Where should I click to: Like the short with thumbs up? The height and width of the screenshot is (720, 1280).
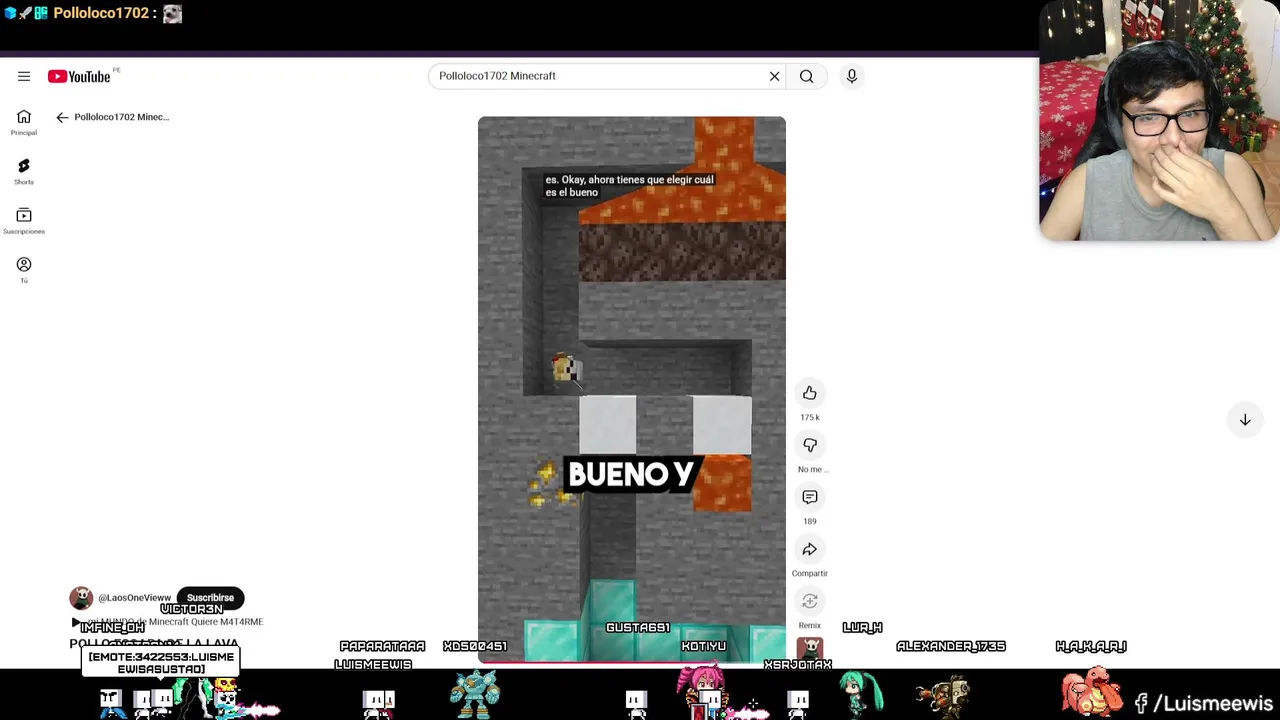[810, 393]
